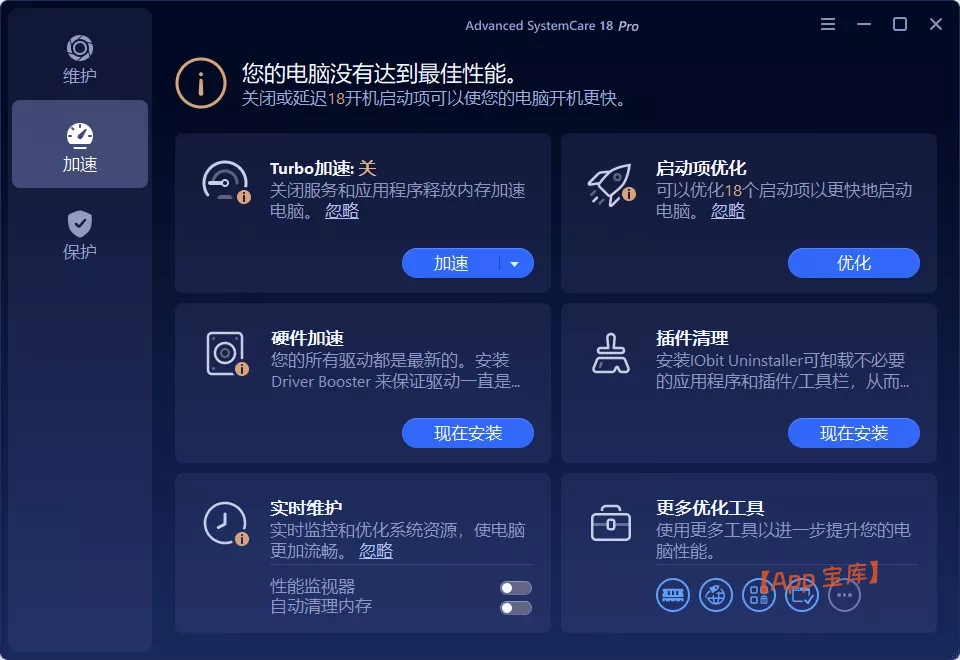Open the memory/RAM optimization tool icon
Screen dimensions: 960x660
click(672, 594)
